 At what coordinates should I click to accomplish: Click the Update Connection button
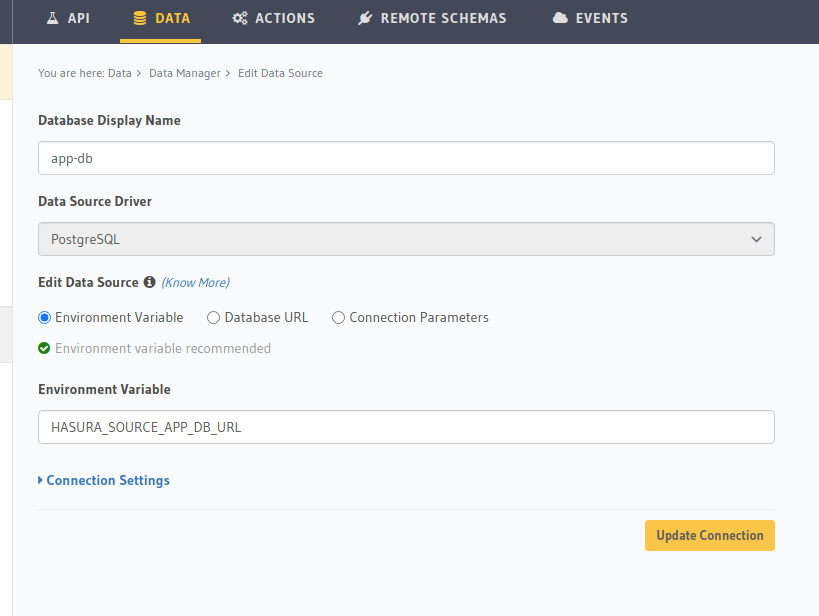click(x=709, y=536)
